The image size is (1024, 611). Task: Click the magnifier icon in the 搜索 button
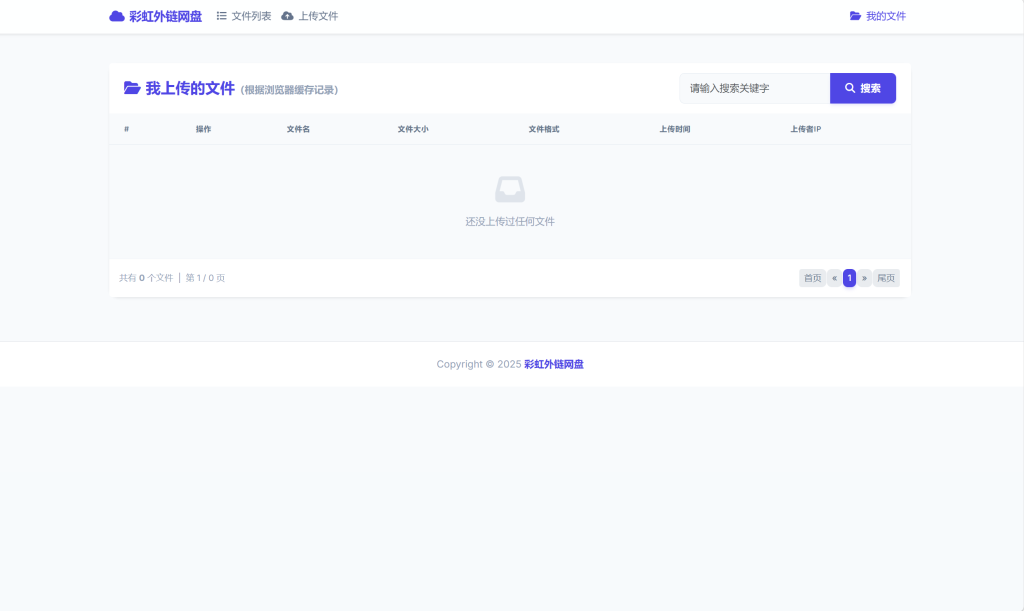850,88
